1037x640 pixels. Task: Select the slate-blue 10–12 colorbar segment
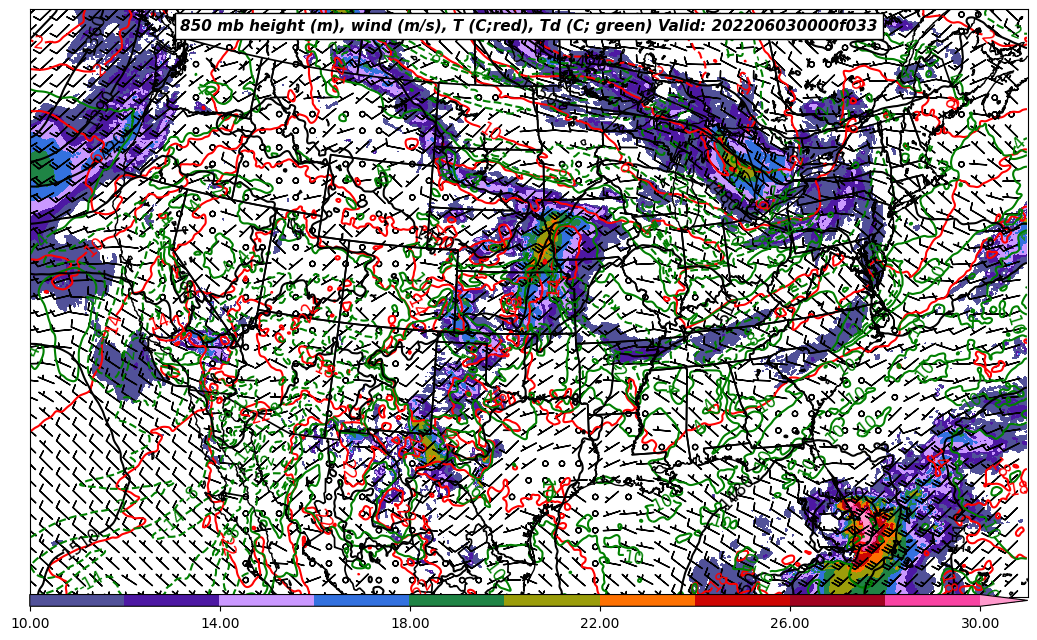[x=77, y=601]
